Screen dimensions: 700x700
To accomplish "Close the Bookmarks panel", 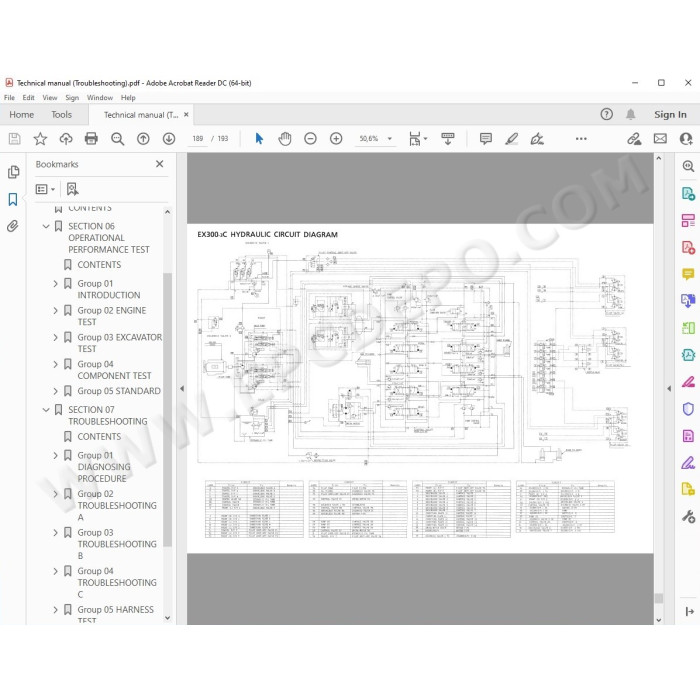I will [159, 164].
